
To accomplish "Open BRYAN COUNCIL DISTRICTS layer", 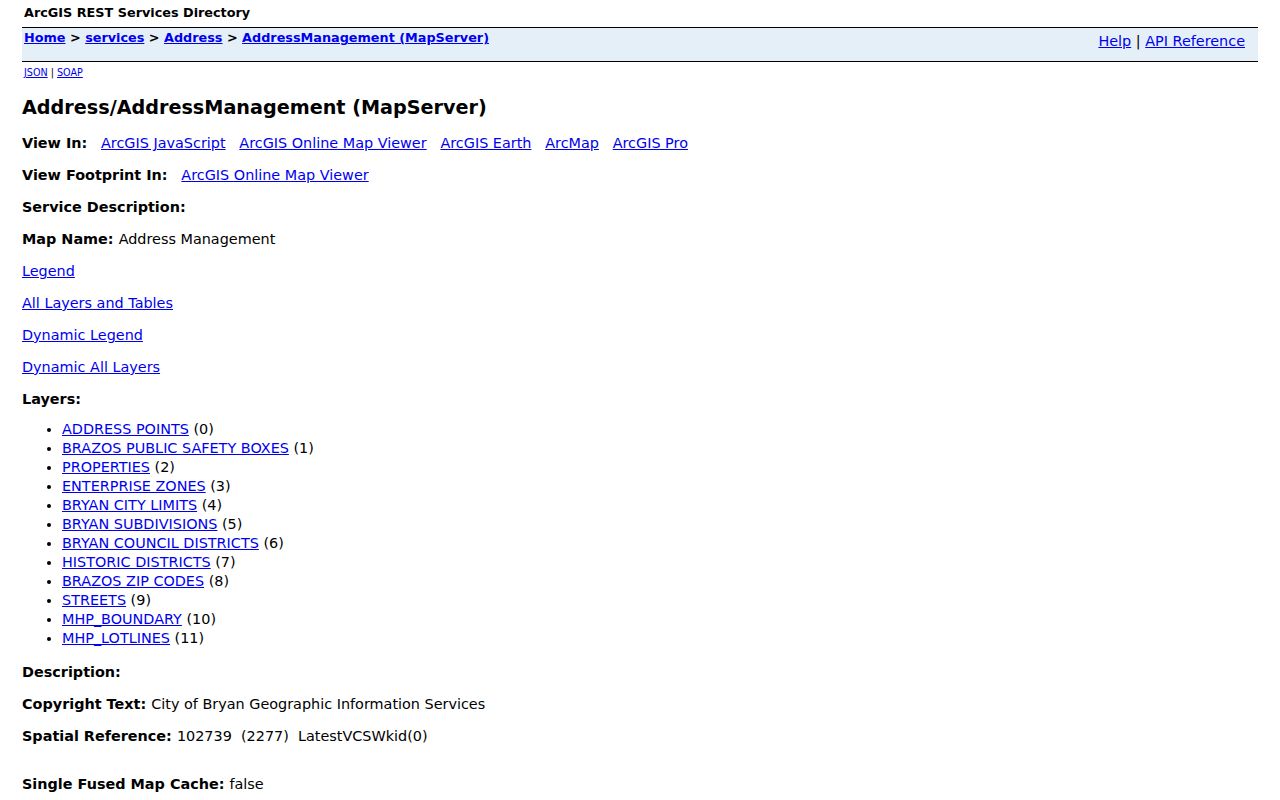I will click(160, 543).
